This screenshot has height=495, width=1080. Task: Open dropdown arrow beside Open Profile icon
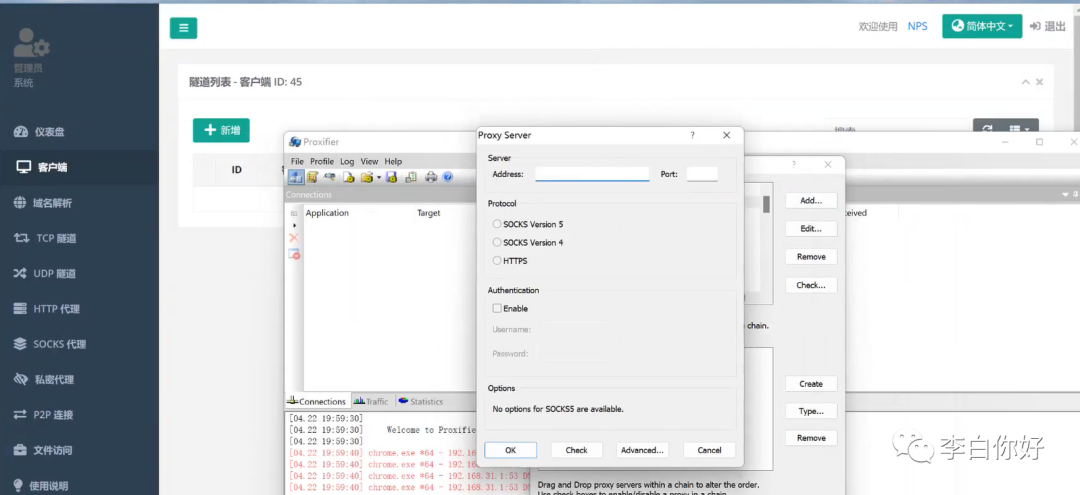coord(379,178)
